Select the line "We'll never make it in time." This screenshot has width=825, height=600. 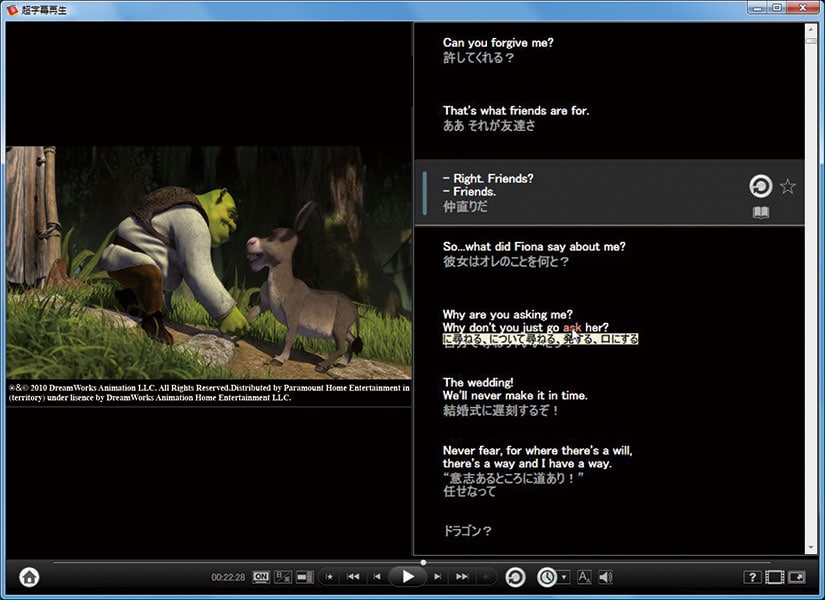pos(515,395)
